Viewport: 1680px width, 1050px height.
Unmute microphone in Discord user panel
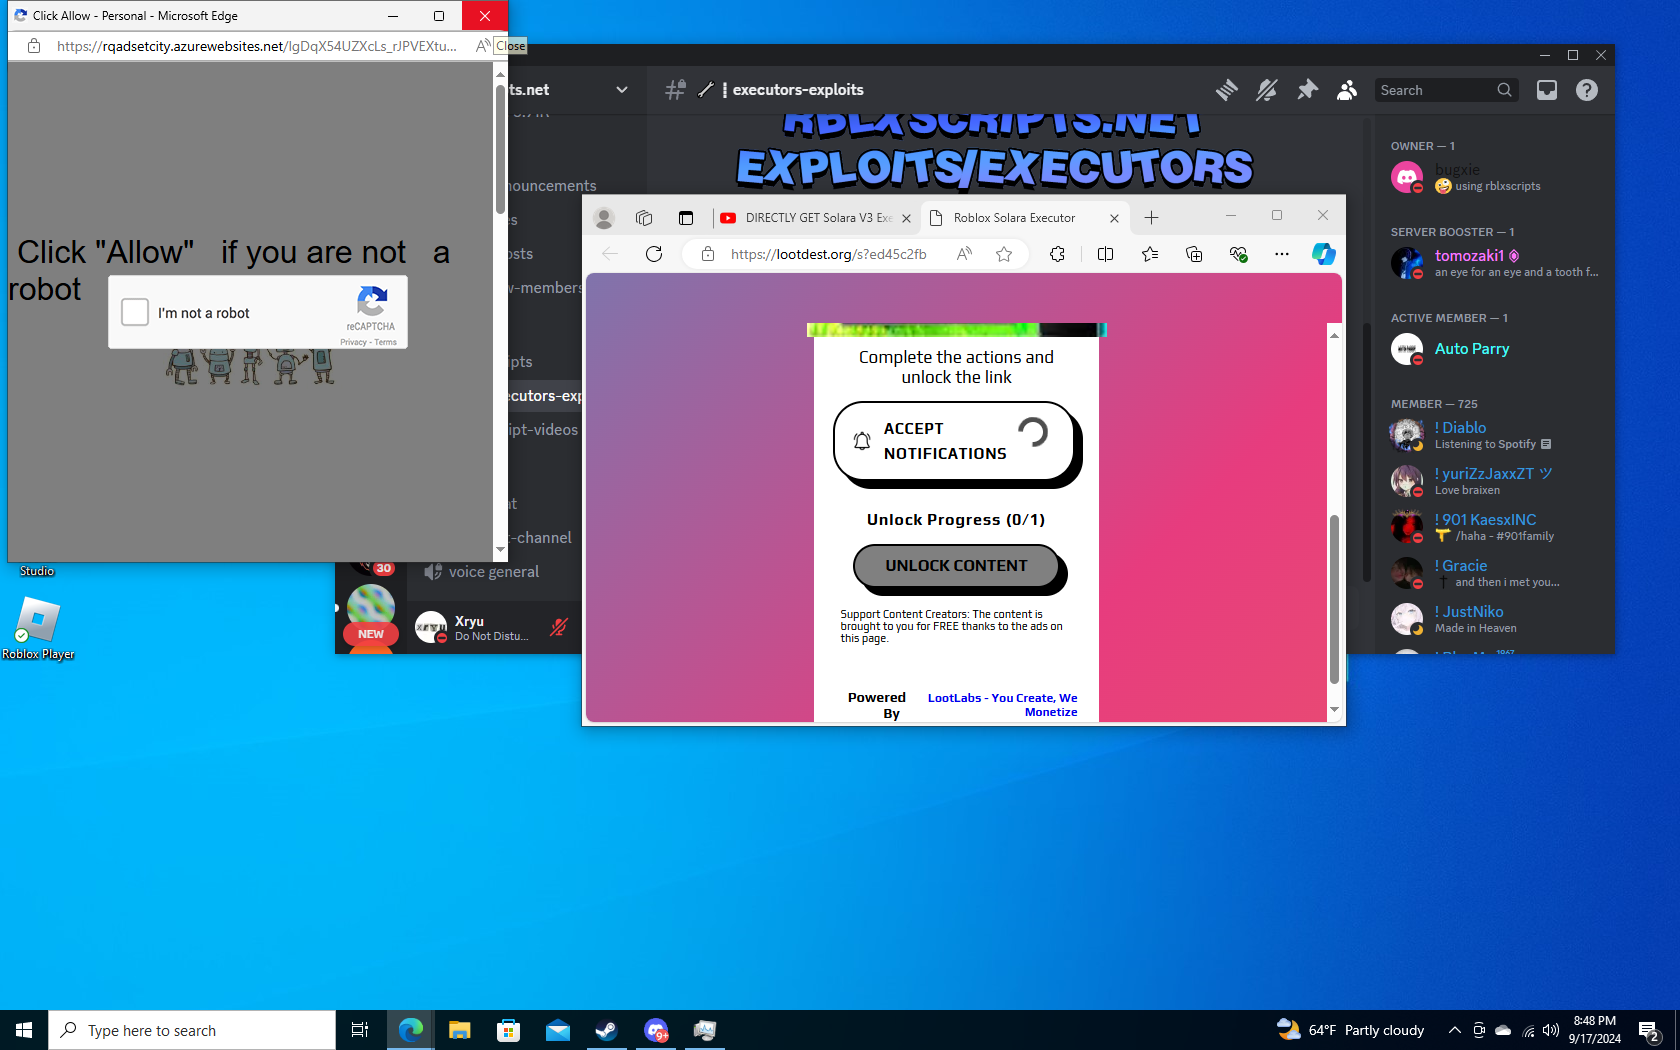pyautogui.click(x=559, y=627)
